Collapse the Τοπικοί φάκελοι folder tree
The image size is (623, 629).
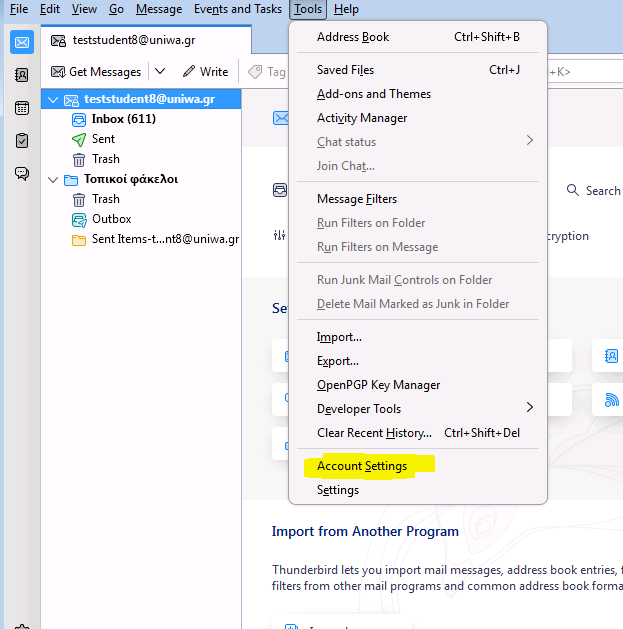pos(53,179)
